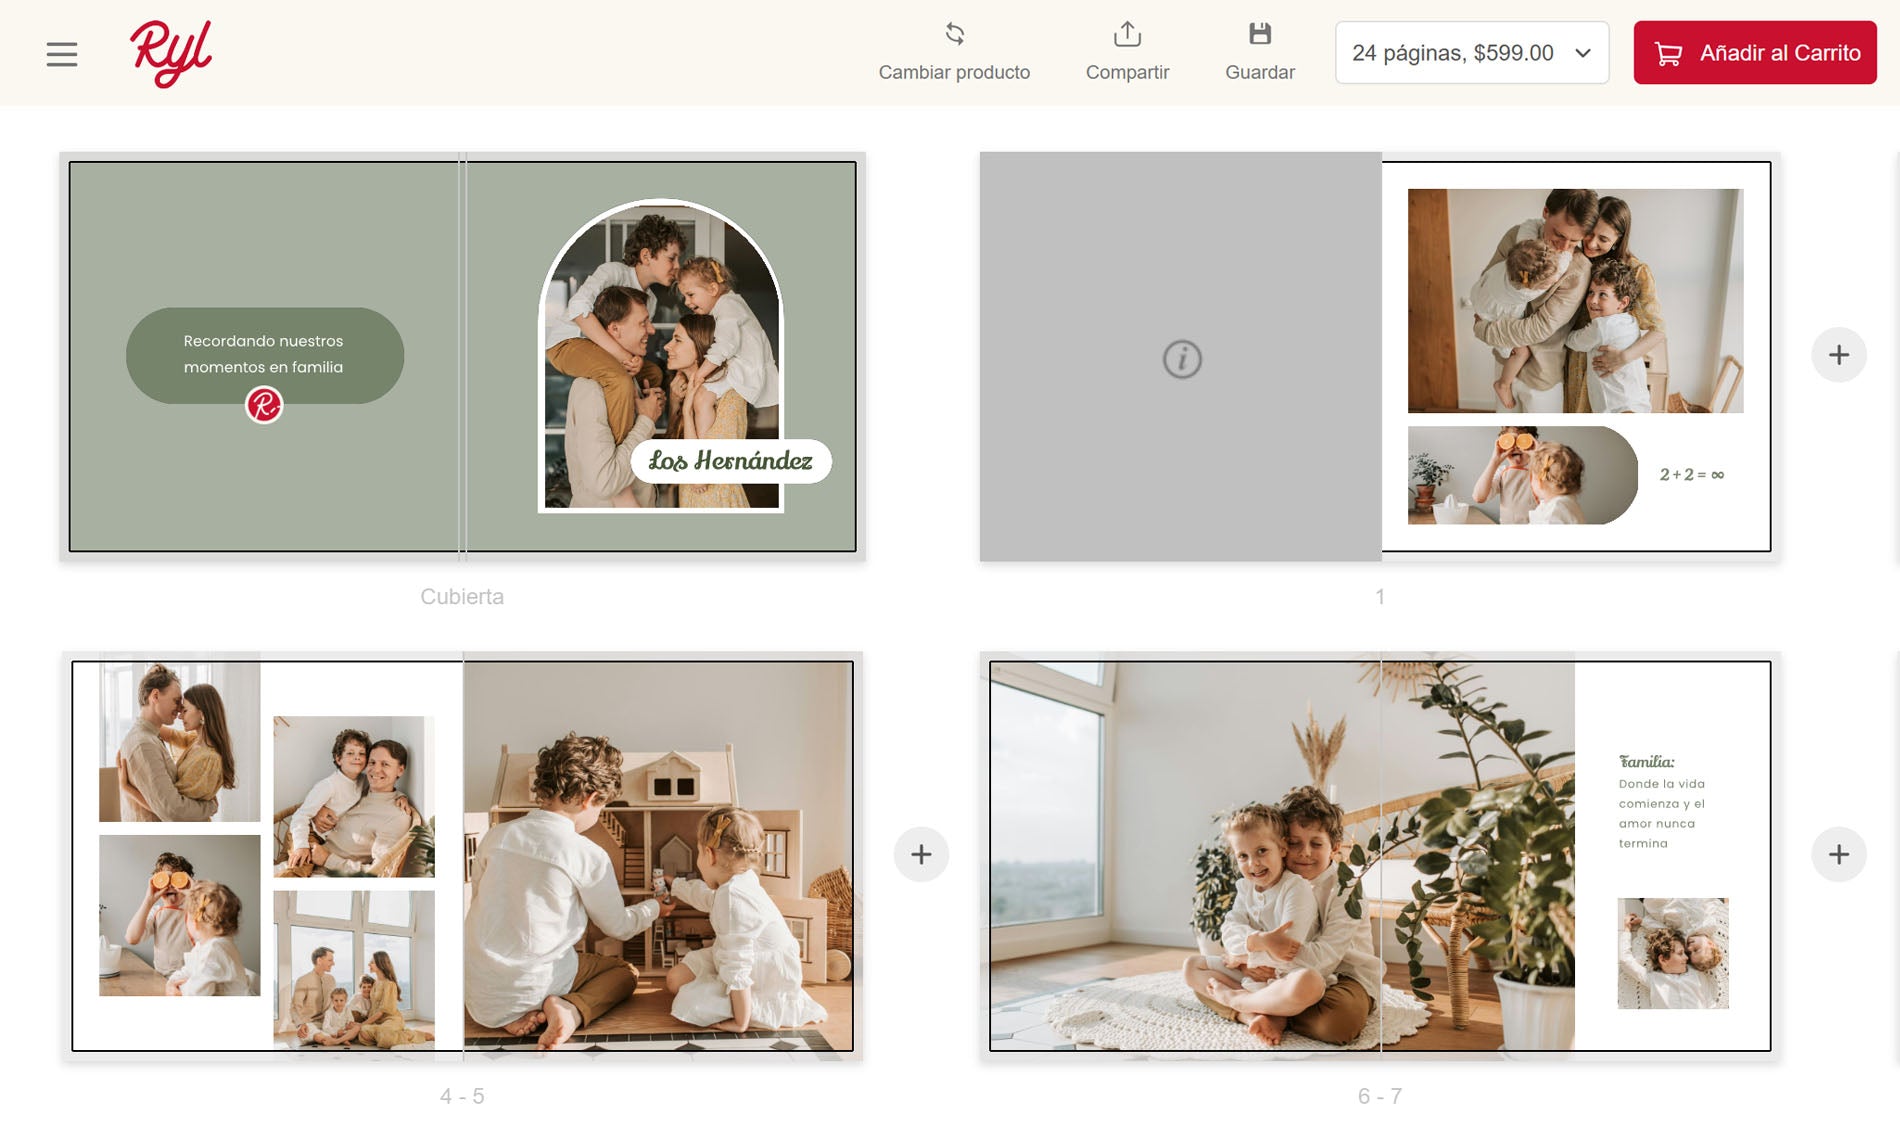
Task: Add pages after spread 6 - 7
Action: click(1838, 854)
